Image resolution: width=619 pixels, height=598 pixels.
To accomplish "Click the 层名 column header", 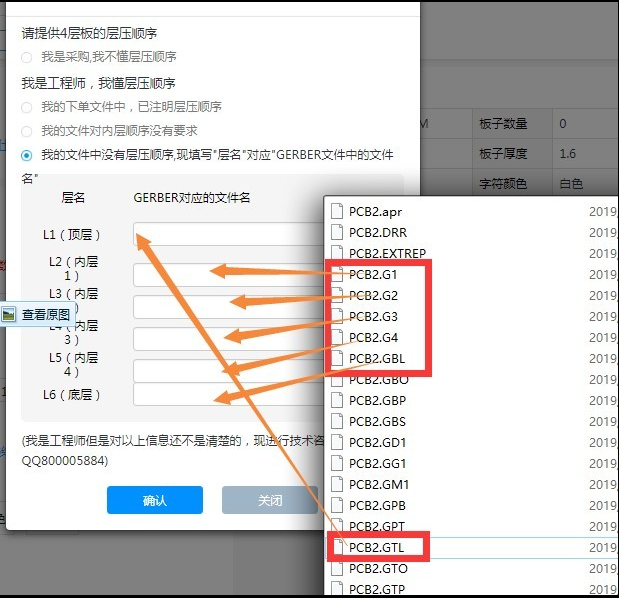I will [73, 197].
